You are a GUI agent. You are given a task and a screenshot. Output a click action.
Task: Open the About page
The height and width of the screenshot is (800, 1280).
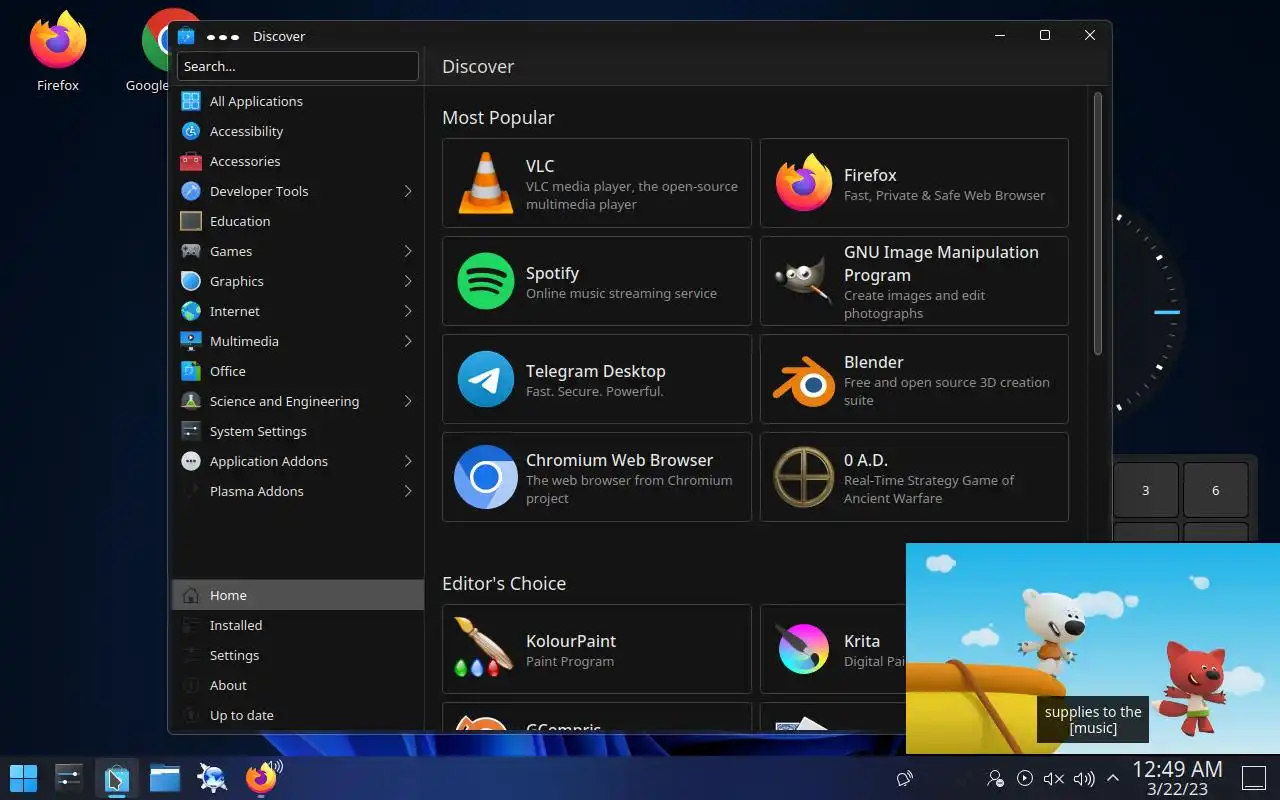(x=298, y=685)
